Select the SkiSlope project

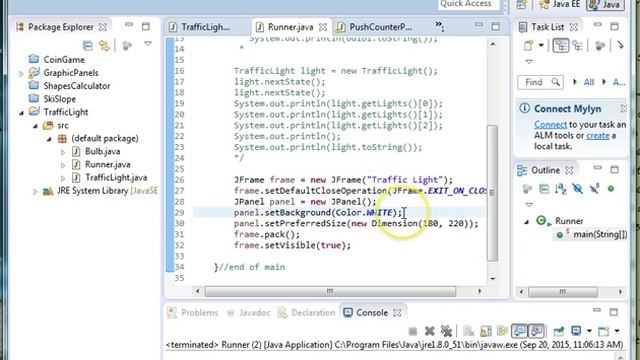(x=52, y=99)
